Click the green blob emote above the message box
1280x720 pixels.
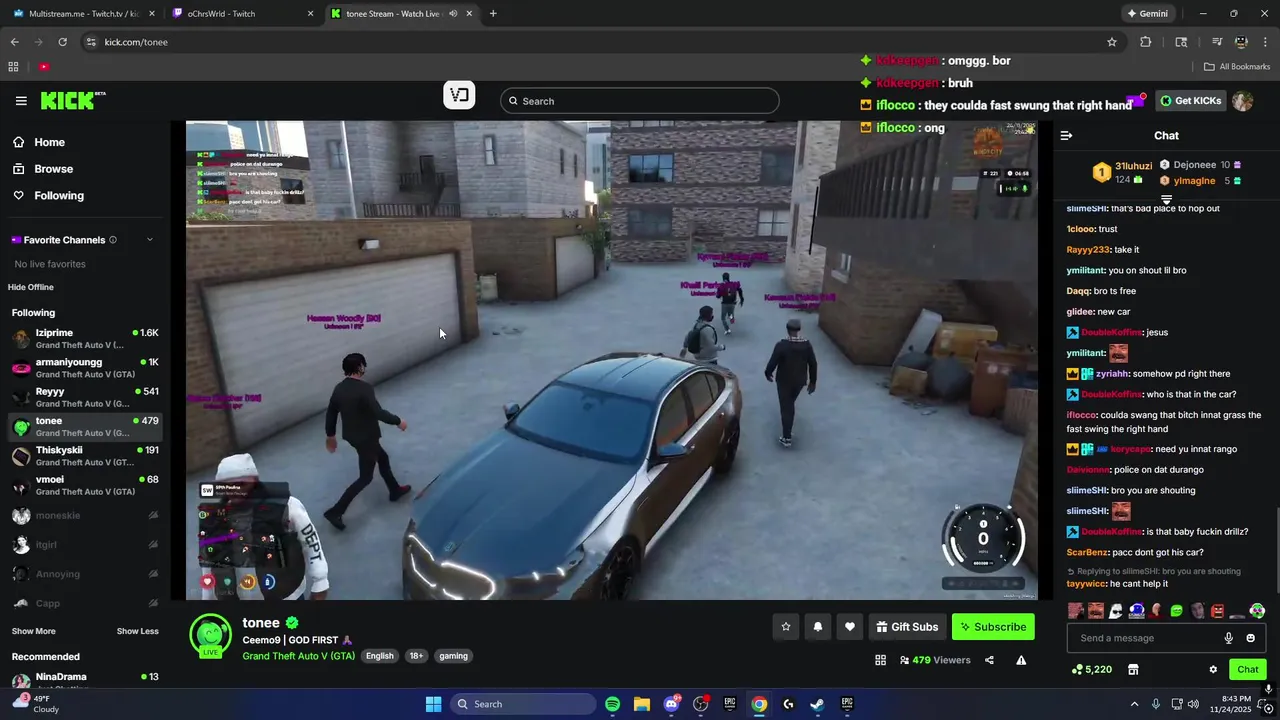click(1177, 611)
